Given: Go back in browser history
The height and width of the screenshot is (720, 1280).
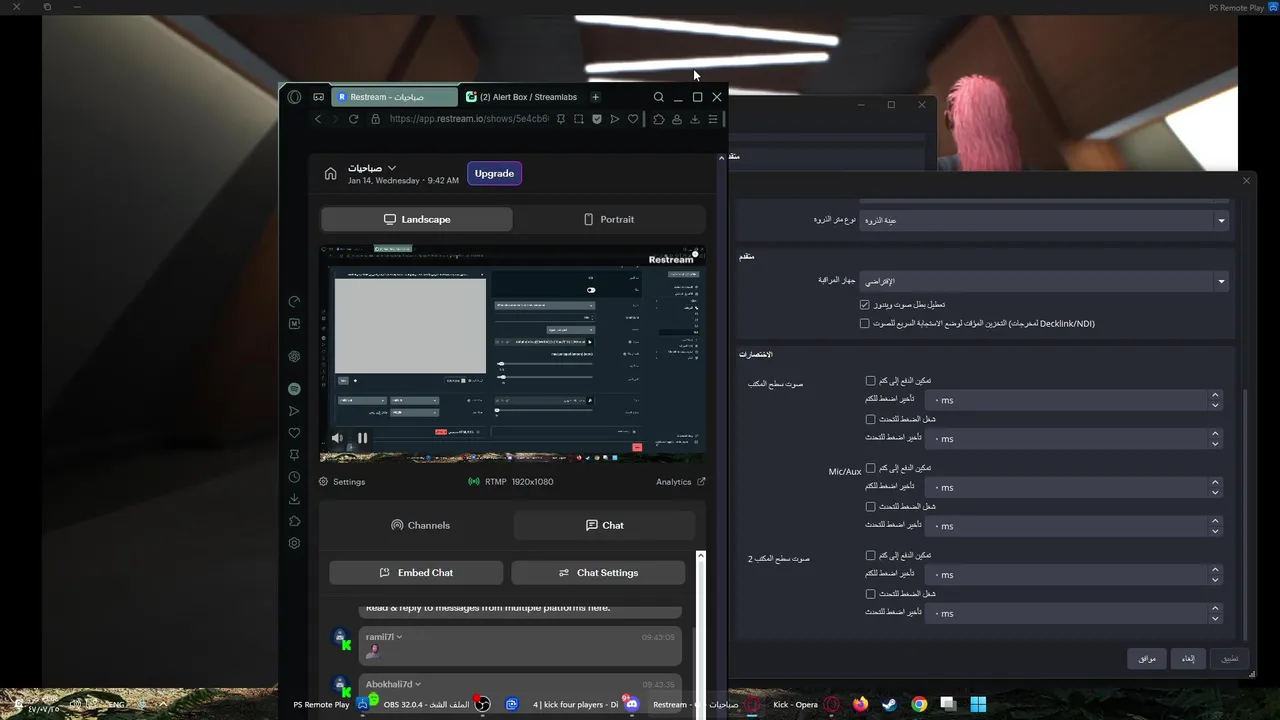Looking at the screenshot, I should [x=318, y=119].
